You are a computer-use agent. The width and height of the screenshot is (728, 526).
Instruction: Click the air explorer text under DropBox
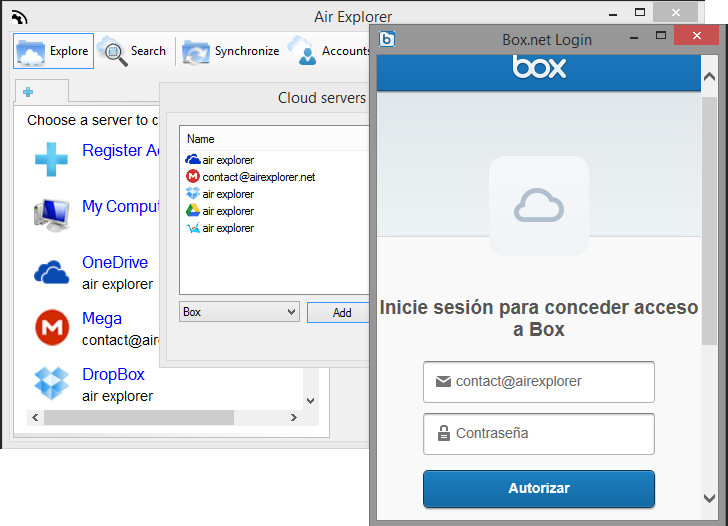[x=117, y=396]
